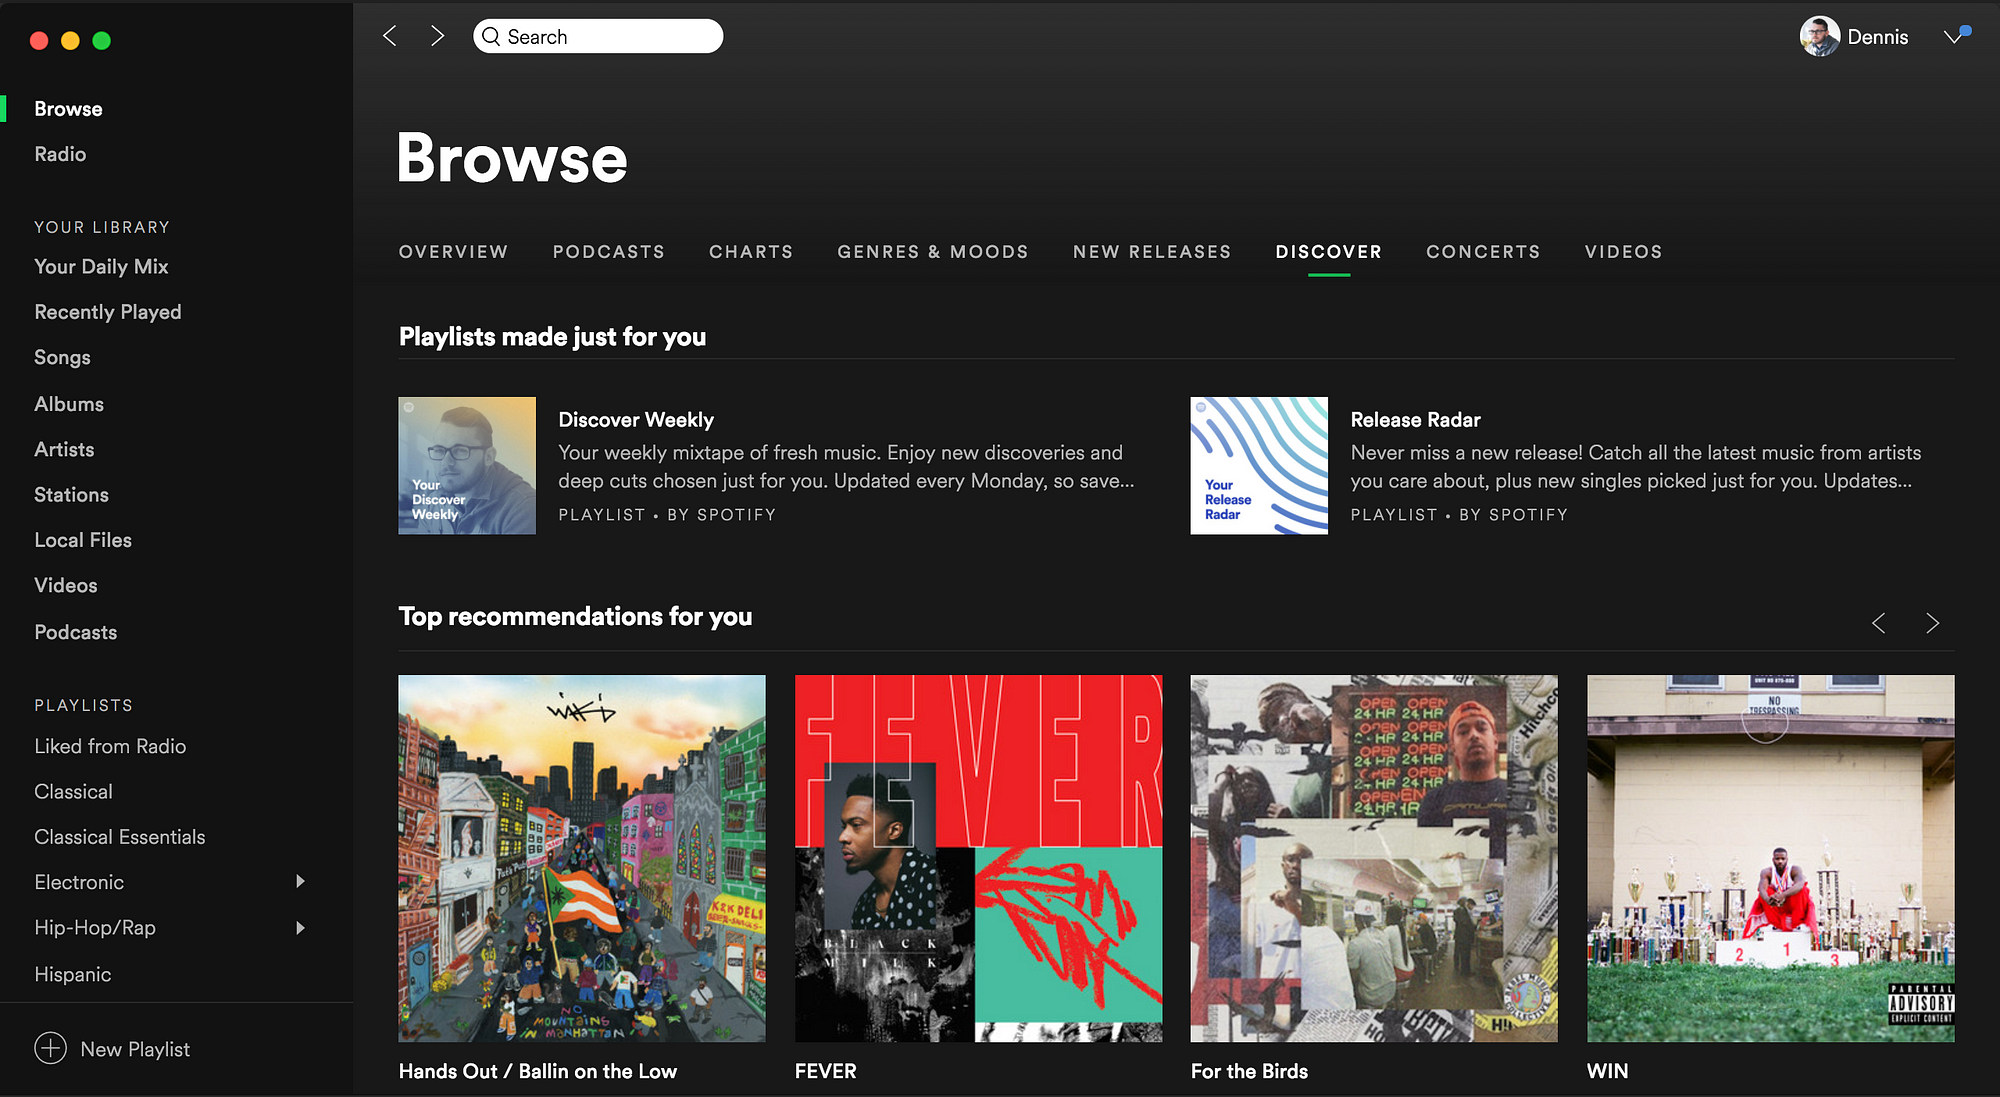Image resolution: width=2000 pixels, height=1097 pixels.
Task: Click Spotify under Discover Weekly byline
Action: pyautogui.click(x=736, y=514)
